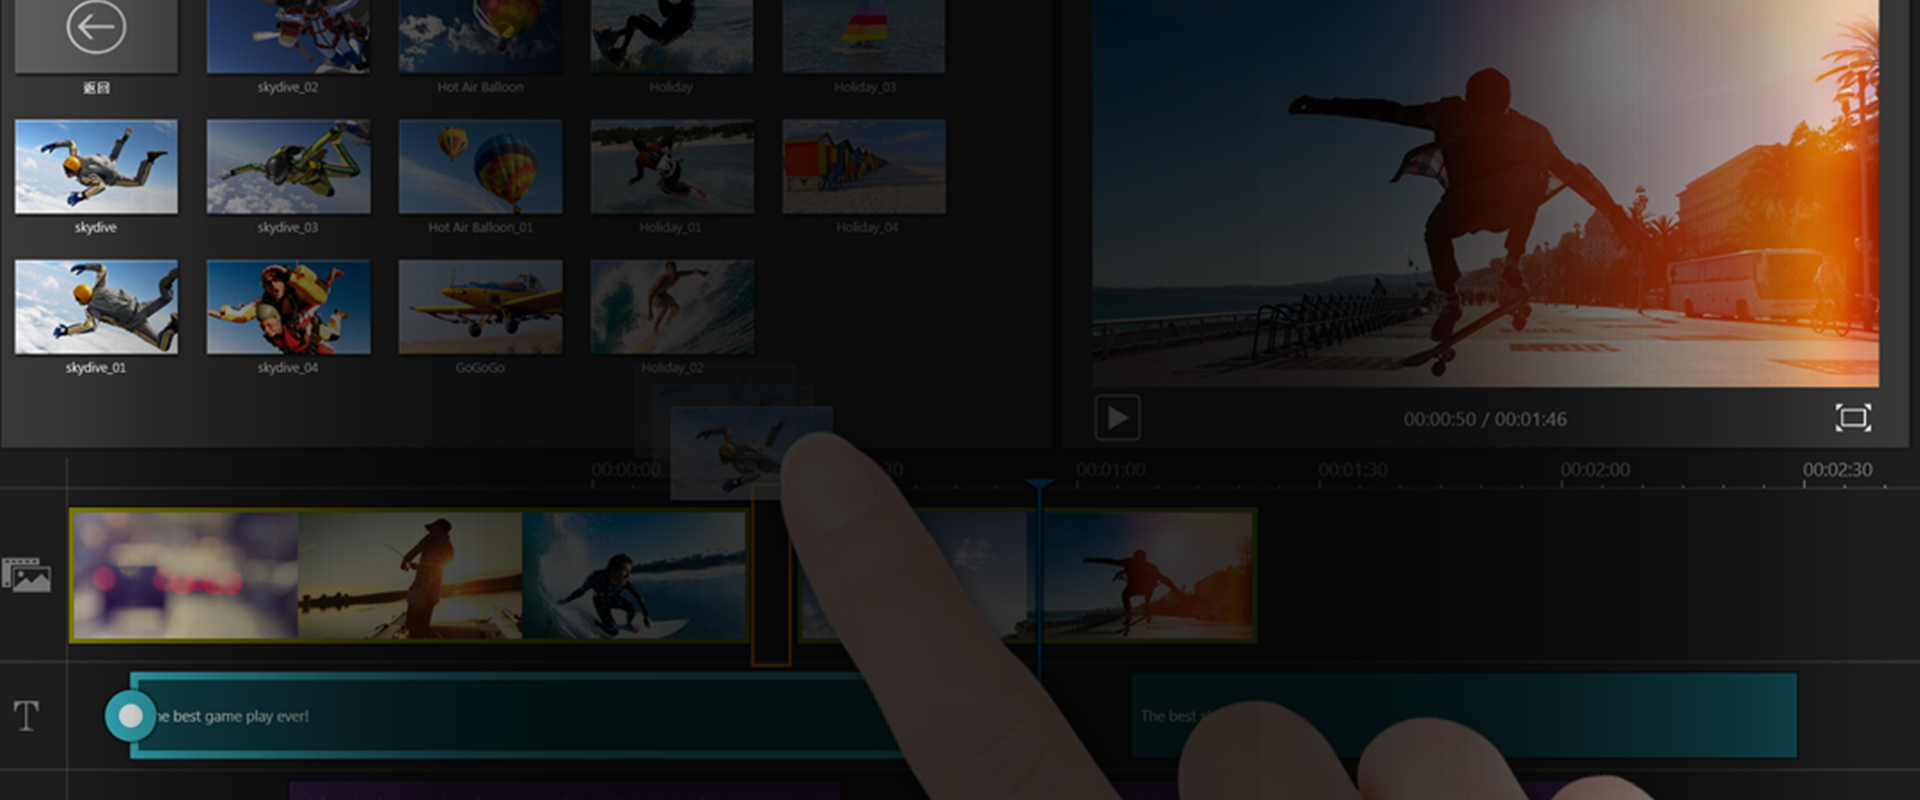Choose the skydive_02 thumbnail
The width and height of the screenshot is (1920, 800).
pos(288,36)
